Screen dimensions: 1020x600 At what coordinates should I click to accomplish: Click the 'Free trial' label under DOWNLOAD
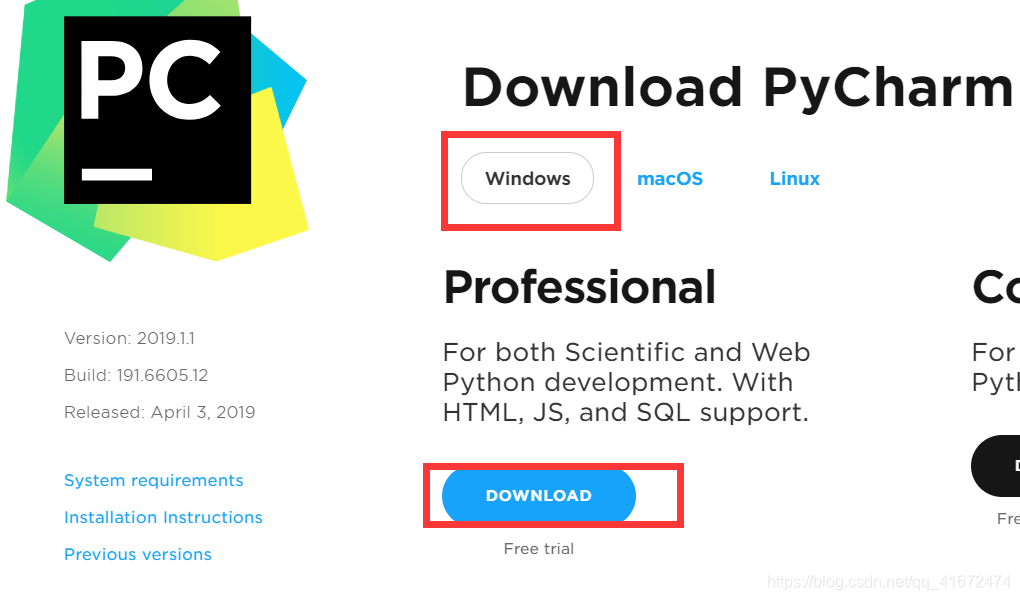coord(539,549)
